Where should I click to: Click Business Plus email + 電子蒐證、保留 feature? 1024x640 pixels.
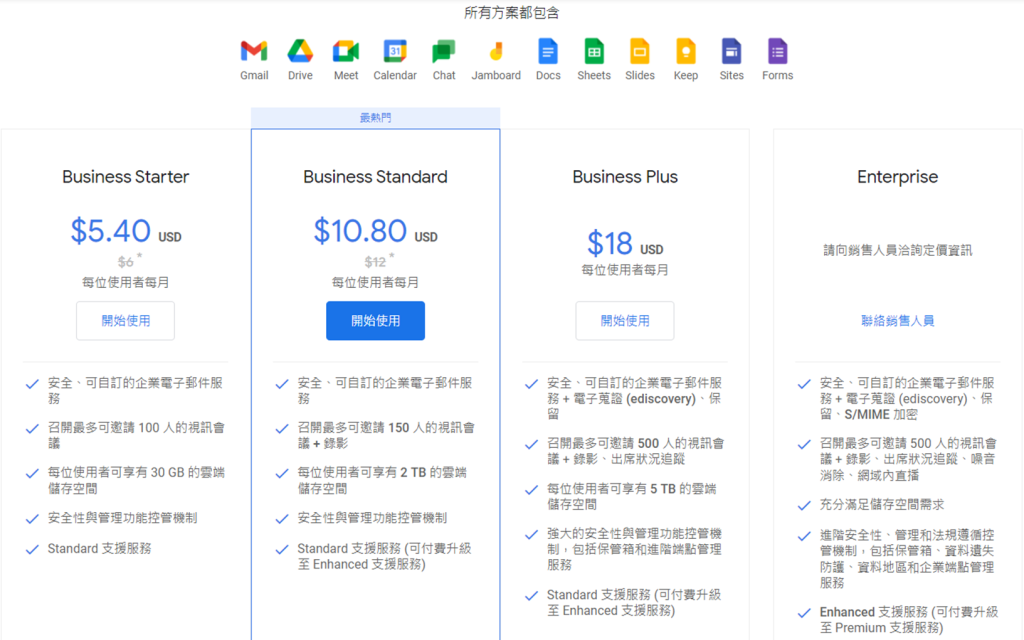(x=635, y=398)
